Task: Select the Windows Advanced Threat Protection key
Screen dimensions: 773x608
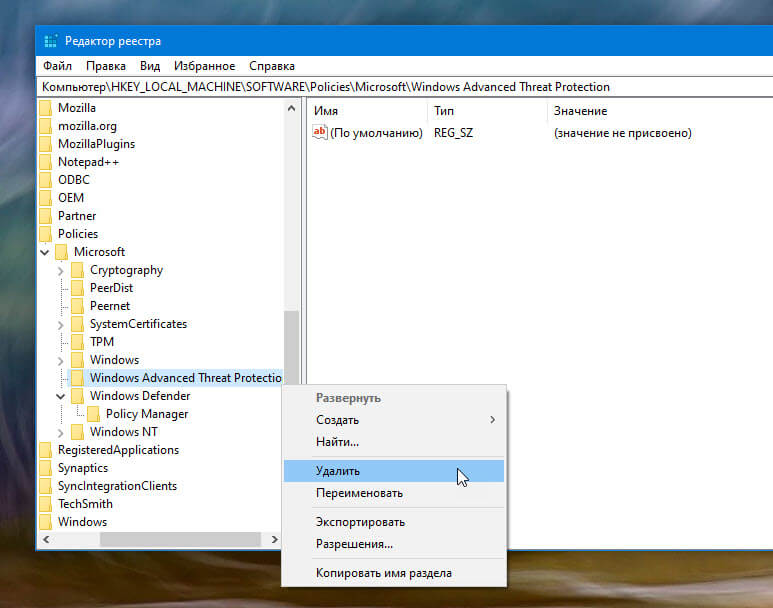Action: [185, 378]
